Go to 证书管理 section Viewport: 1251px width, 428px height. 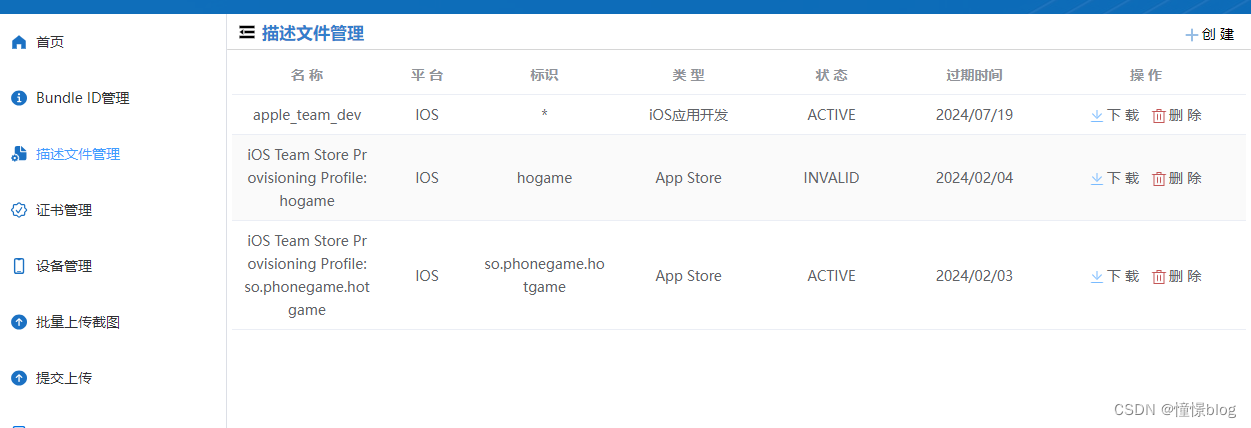tap(64, 210)
